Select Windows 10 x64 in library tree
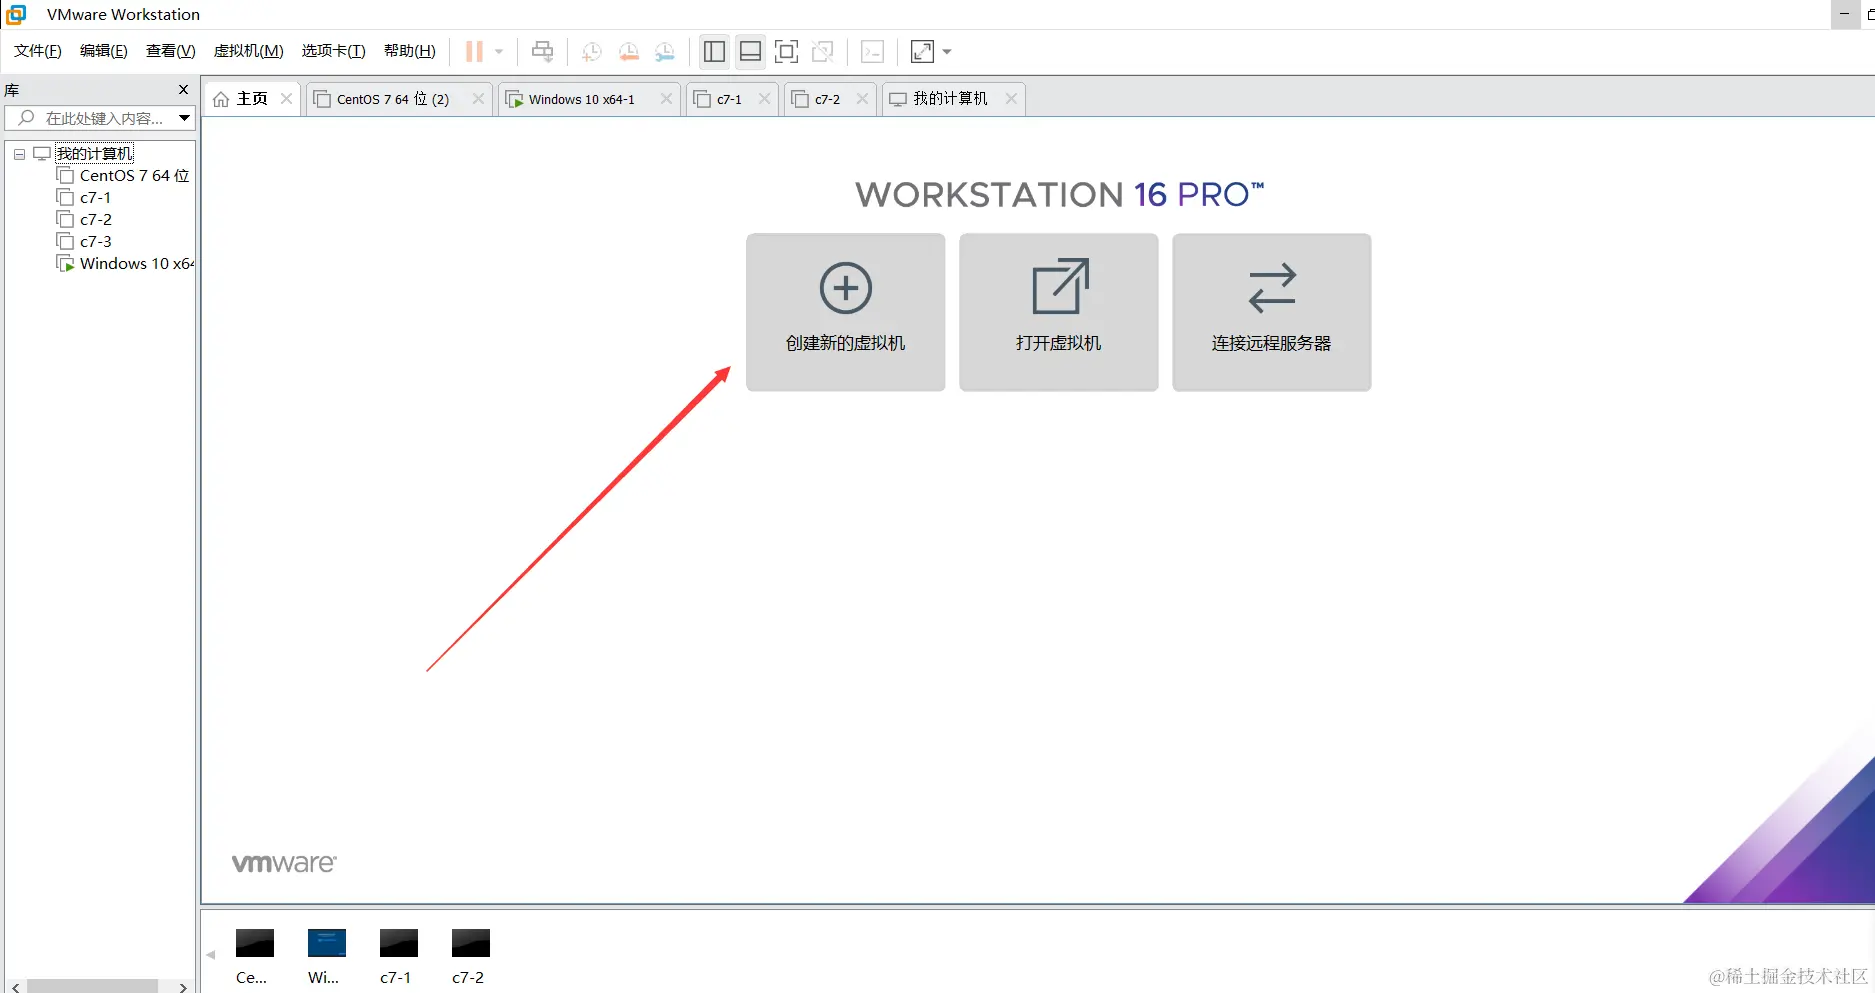Image resolution: width=1875 pixels, height=993 pixels. click(x=136, y=263)
